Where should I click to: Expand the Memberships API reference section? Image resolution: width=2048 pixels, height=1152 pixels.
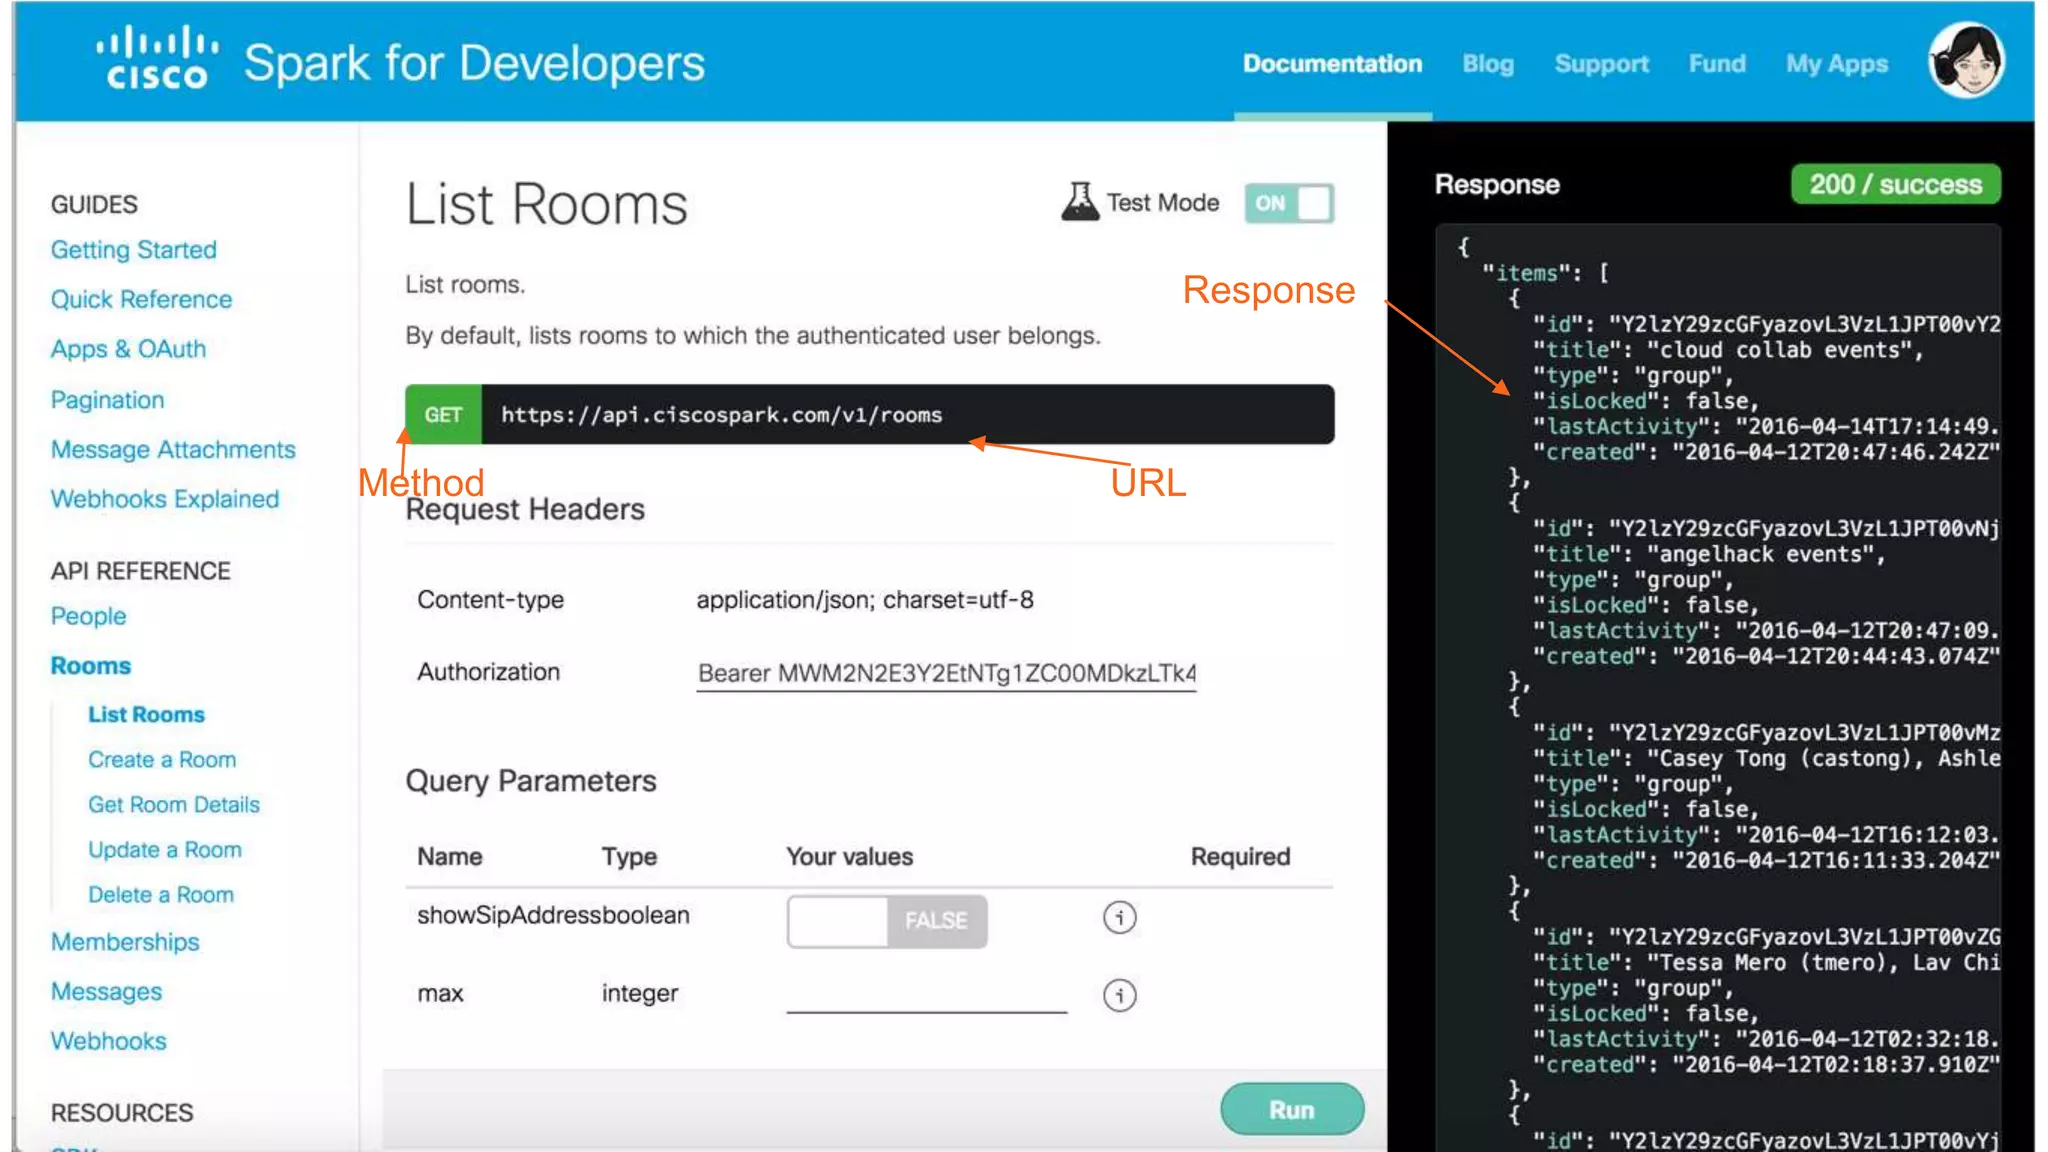[x=125, y=942]
